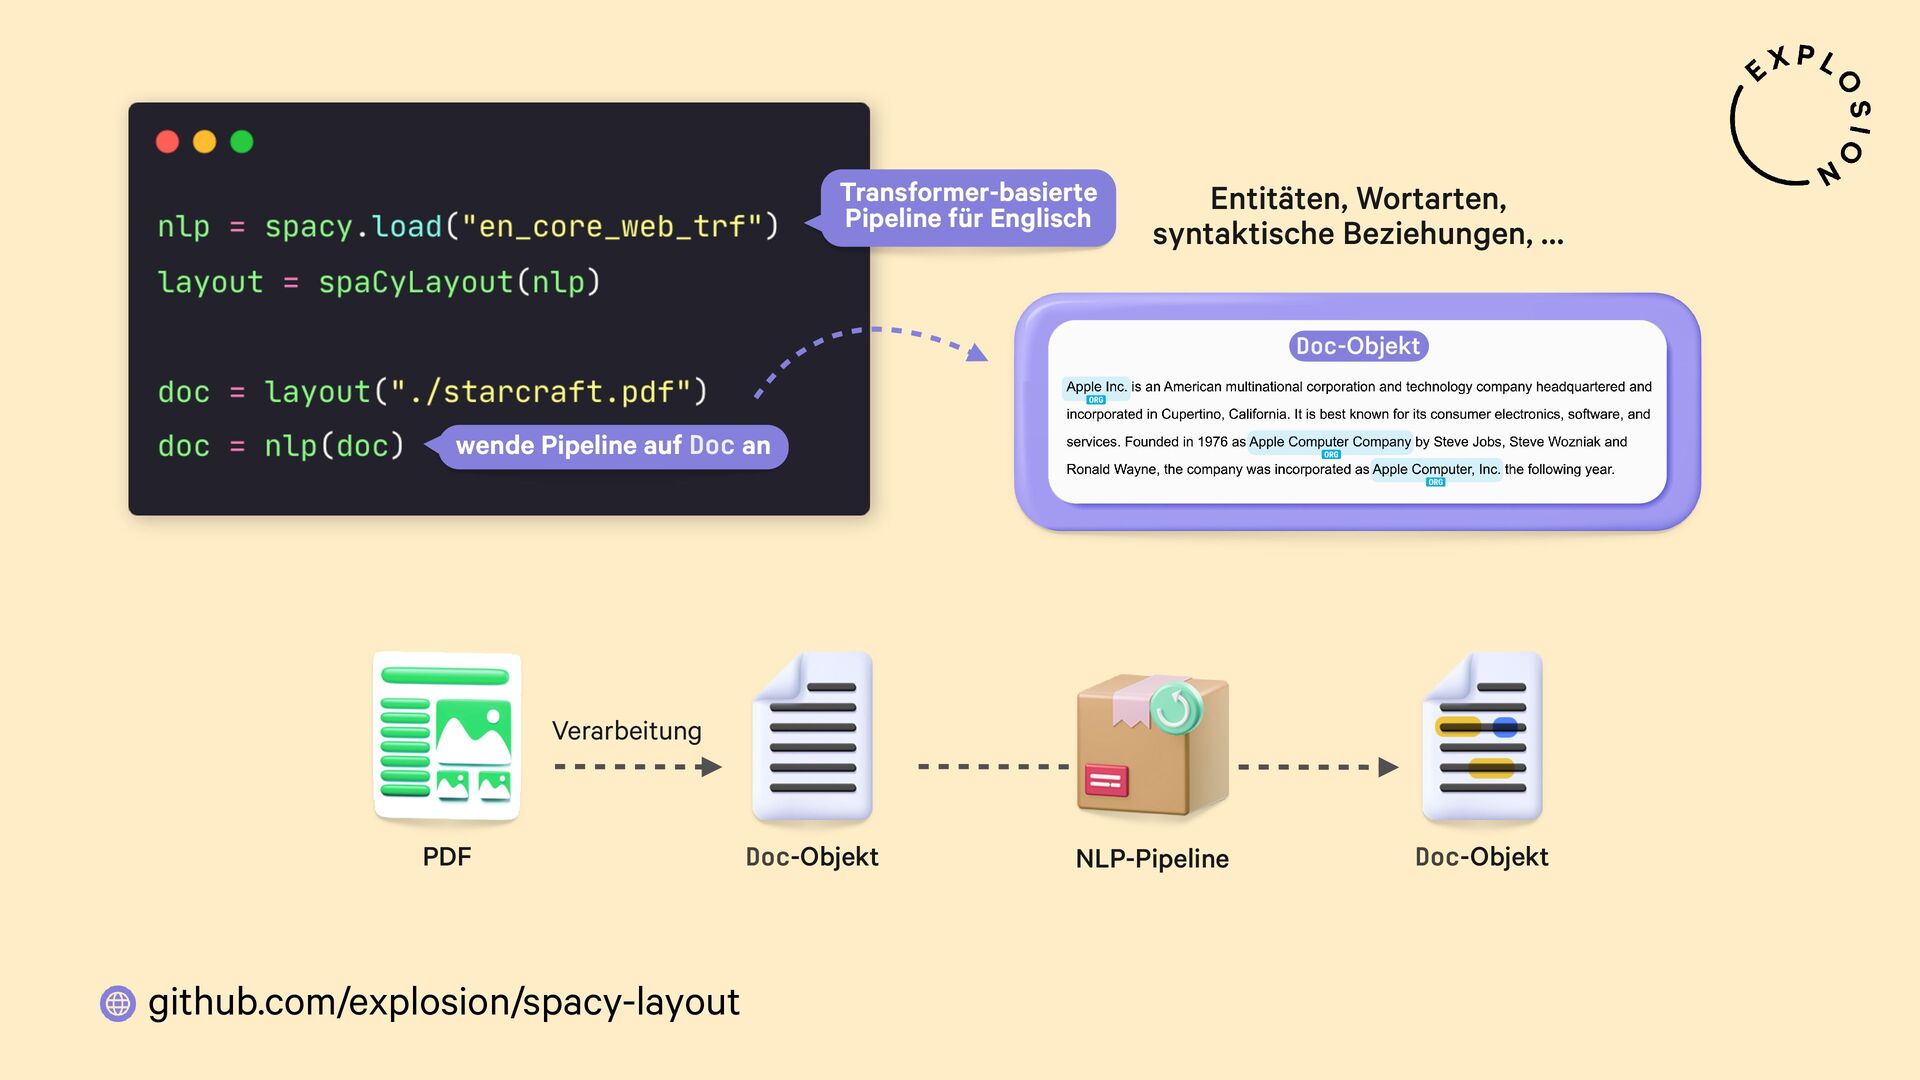Click the 'Verarbeitung' arrow label
The height and width of the screenshot is (1080, 1920).
(627, 731)
